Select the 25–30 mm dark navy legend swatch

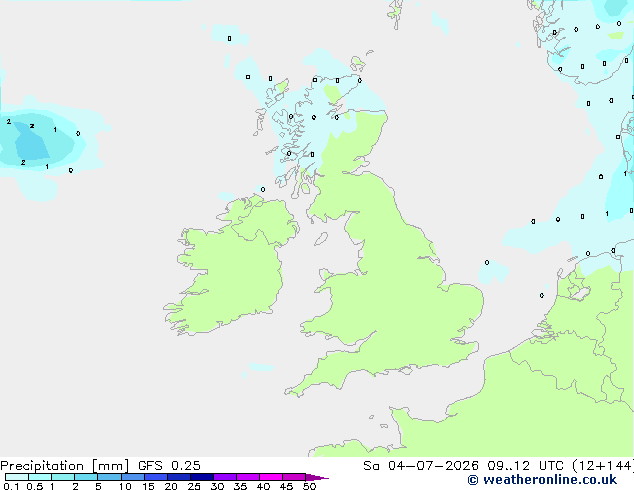(x=202, y=477)
